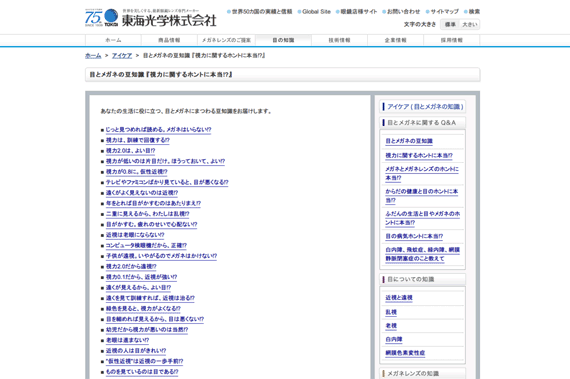The image size is (570, 379).
Task: Open the 目の知識 navigation tab
Action: (x=283, y=40)
